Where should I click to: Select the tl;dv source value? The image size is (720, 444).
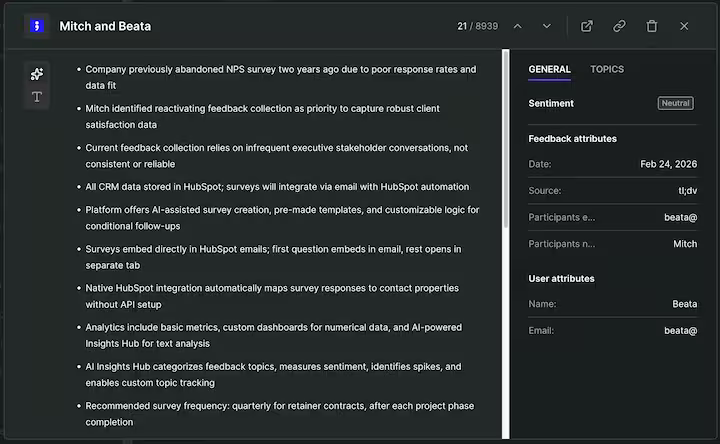tap(687, 191)
